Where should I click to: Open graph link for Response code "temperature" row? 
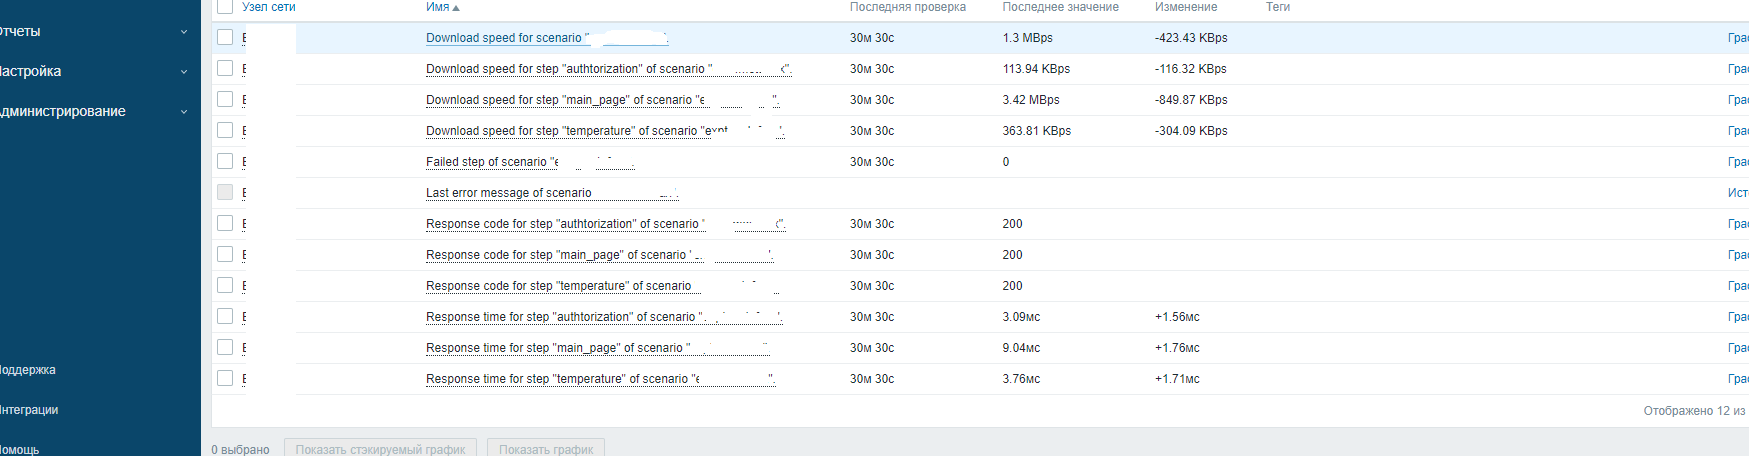click(x=1738, y=286)
